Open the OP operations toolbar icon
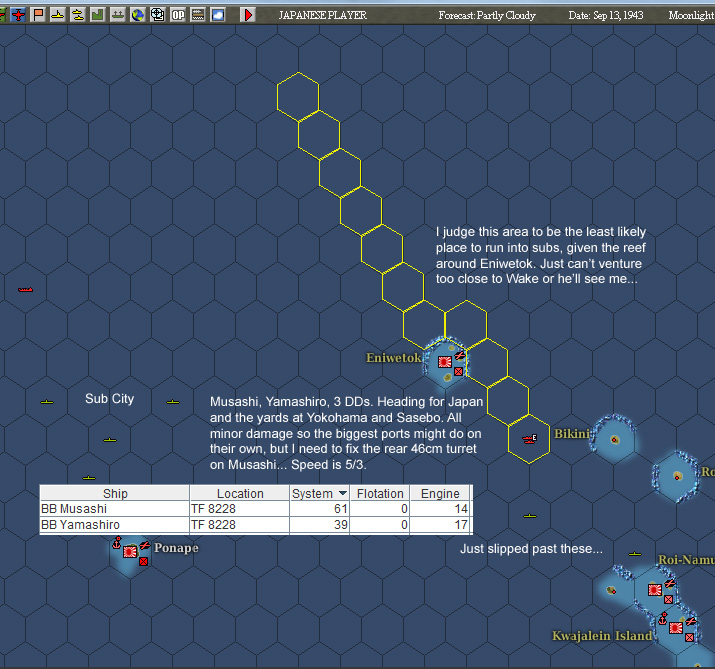The image size is (715, 669). (177, 15)
